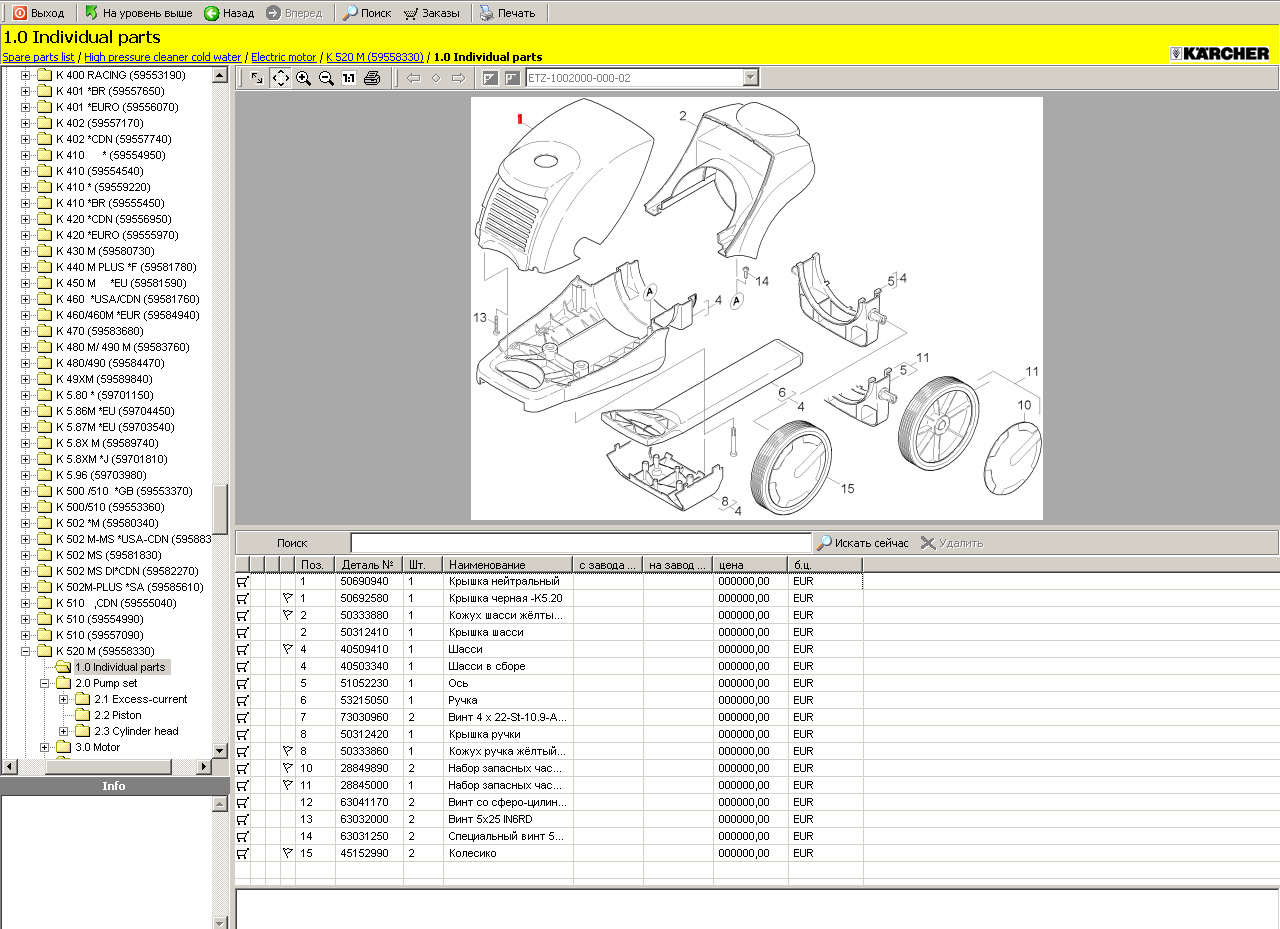The width and height of the screenshot is (1280, 929).
Task: Open High pressure cleaner cold water breadcrumb
Action: (x=162, y=57)
